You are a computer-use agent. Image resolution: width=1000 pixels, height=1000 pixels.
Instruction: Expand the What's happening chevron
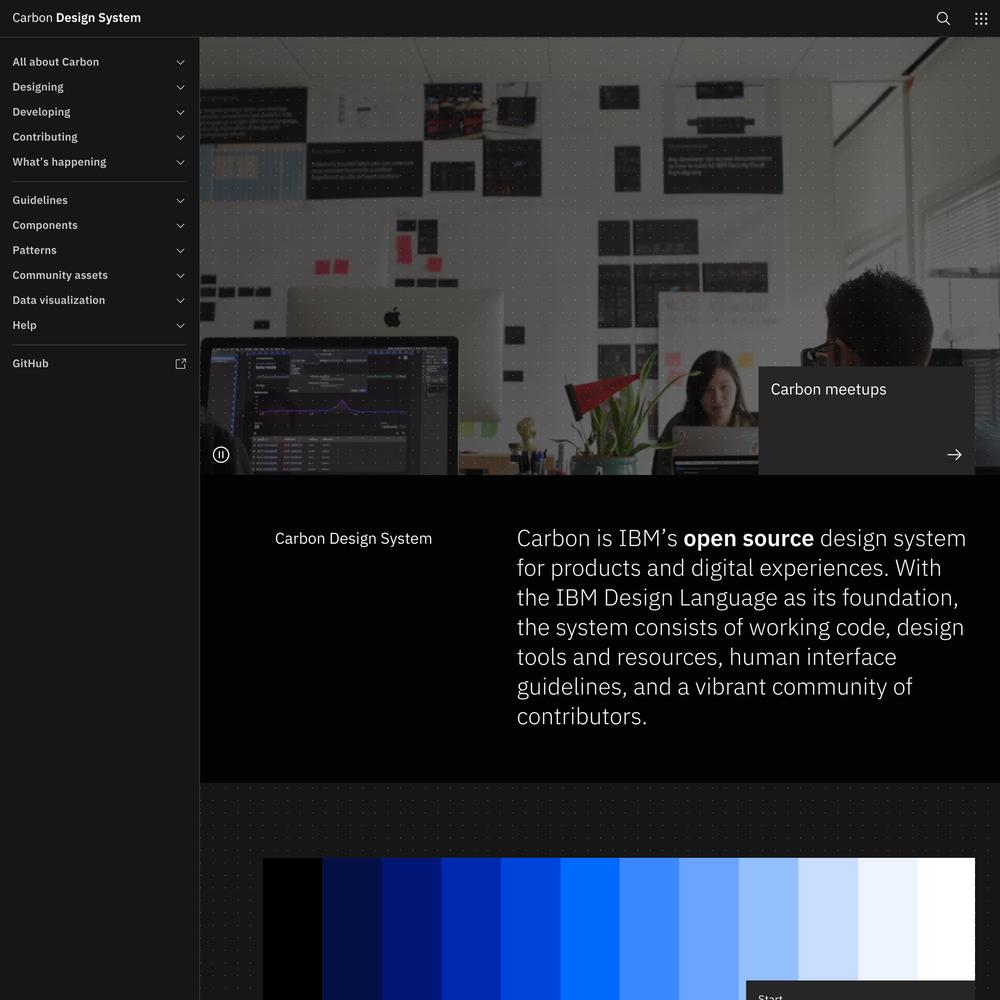tap(180, 163)
